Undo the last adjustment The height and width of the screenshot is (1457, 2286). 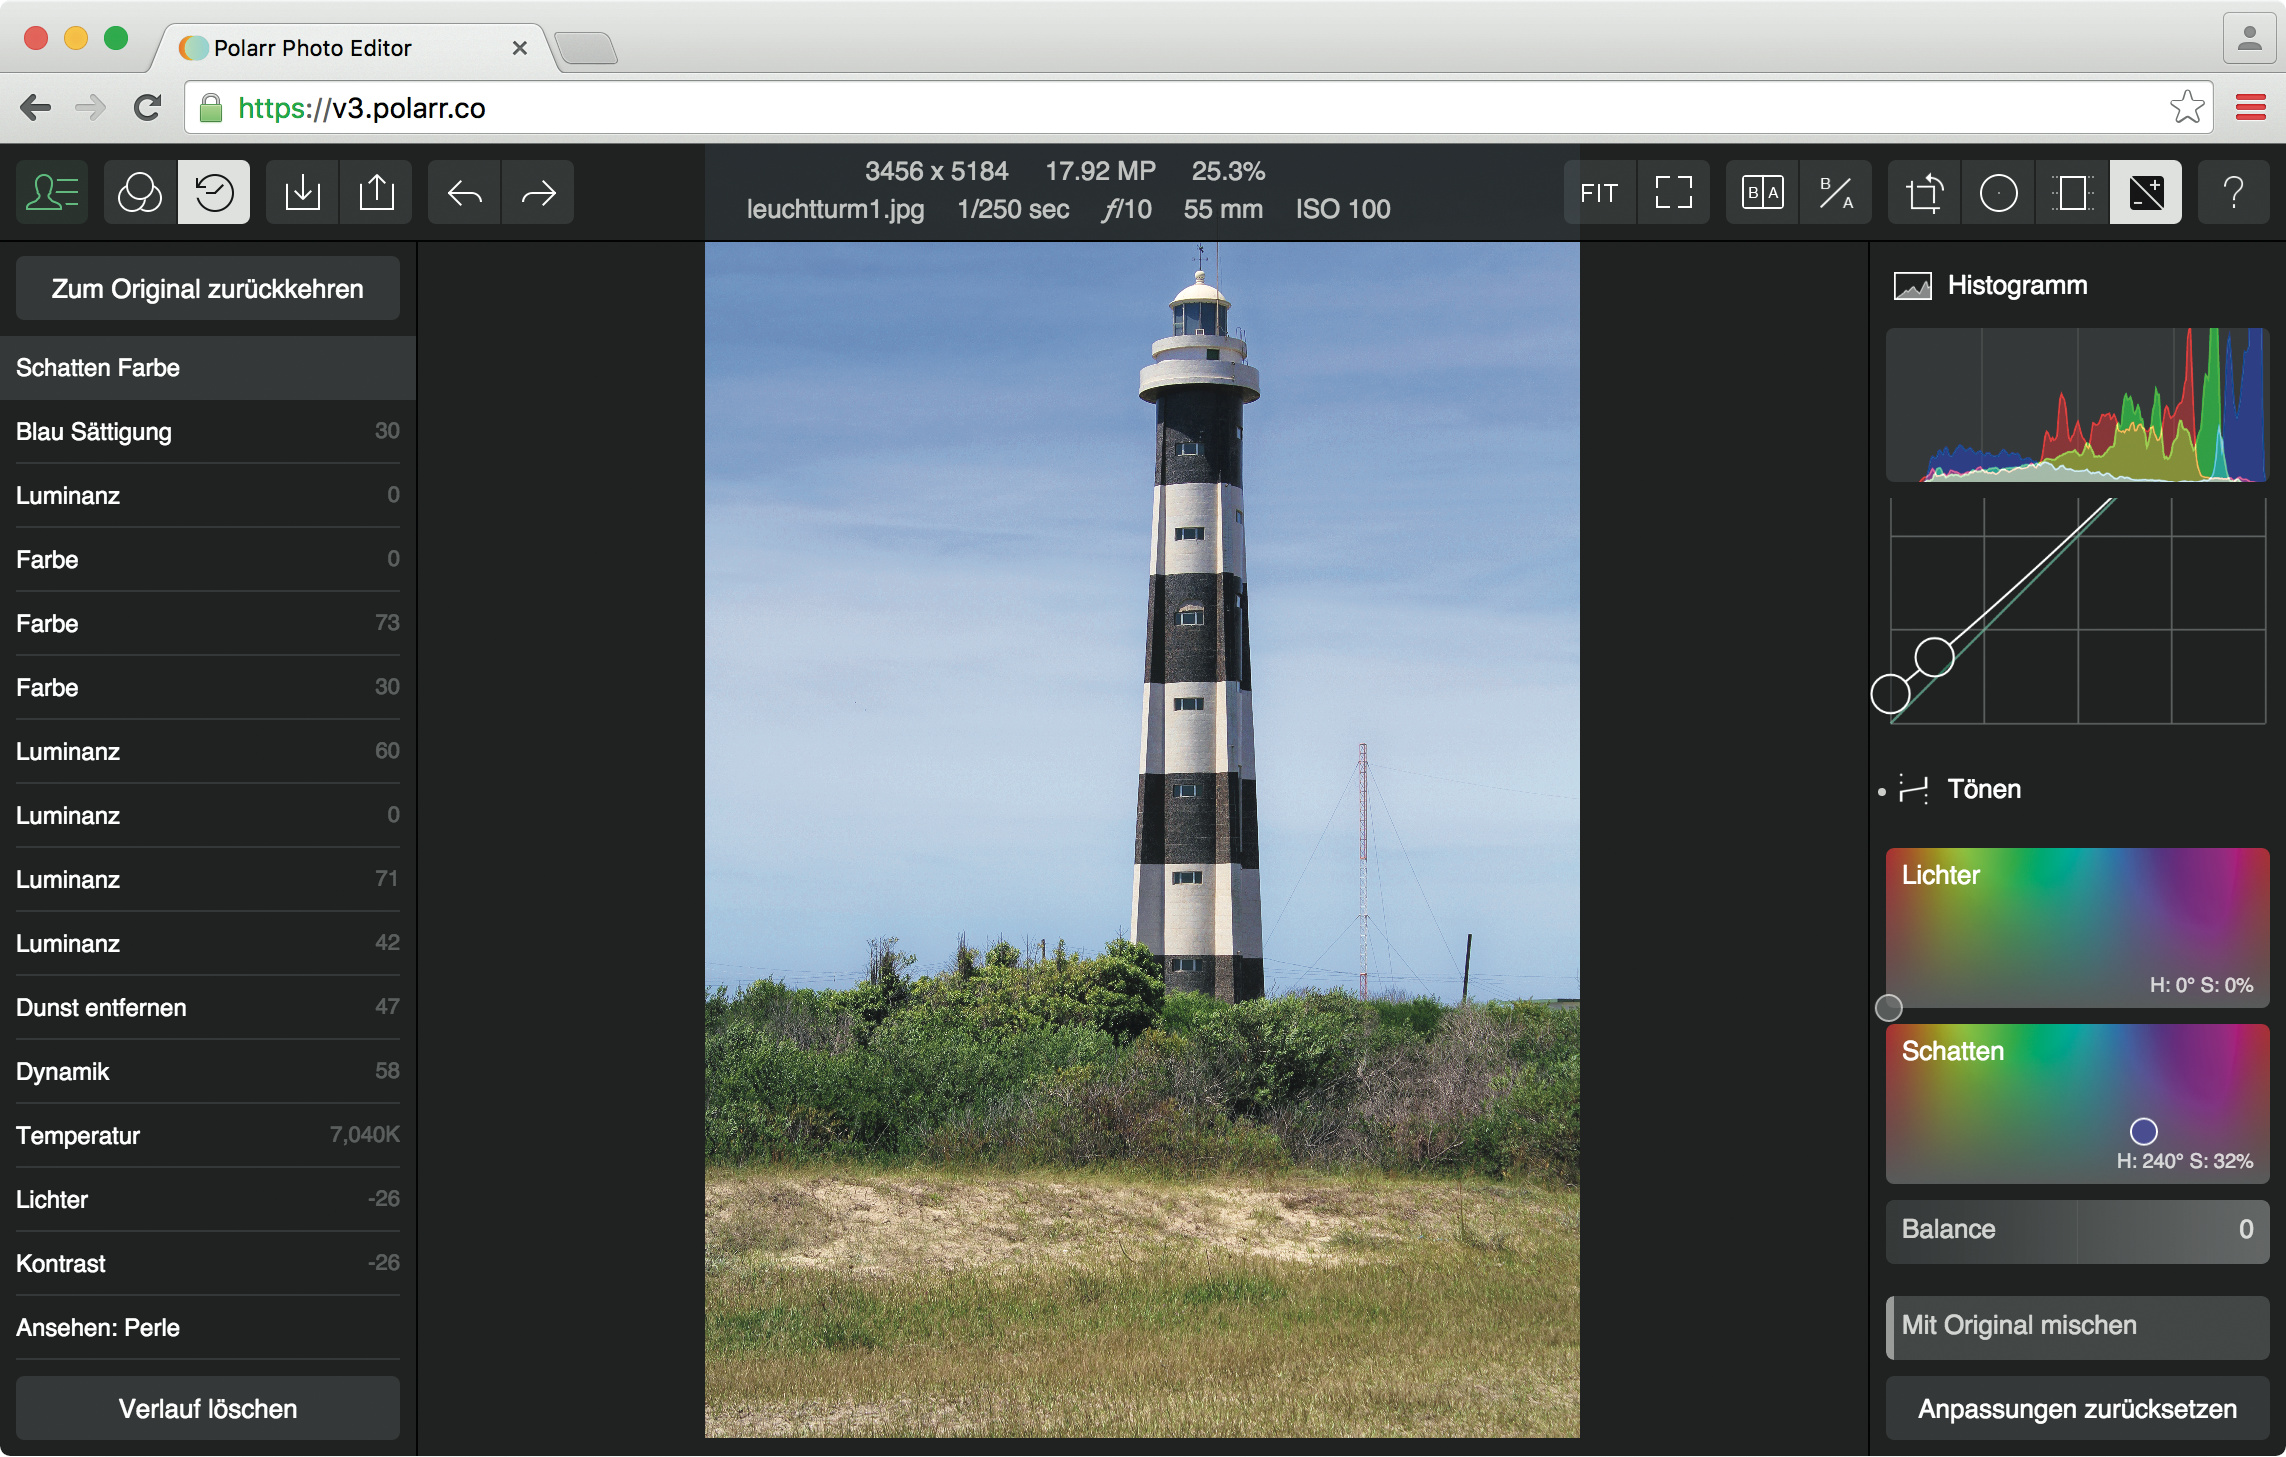[x=465, y=192]
